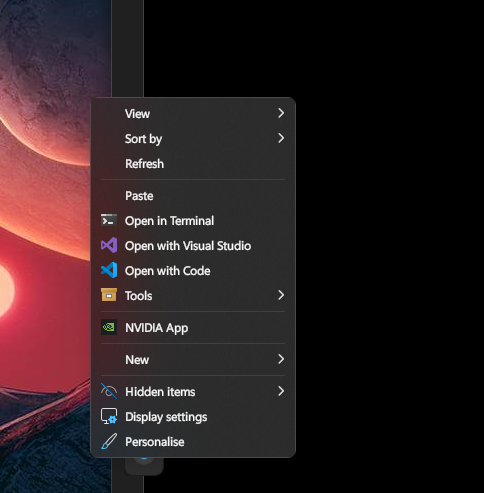Click the blue VS Code icon

[x=109, y=270]
